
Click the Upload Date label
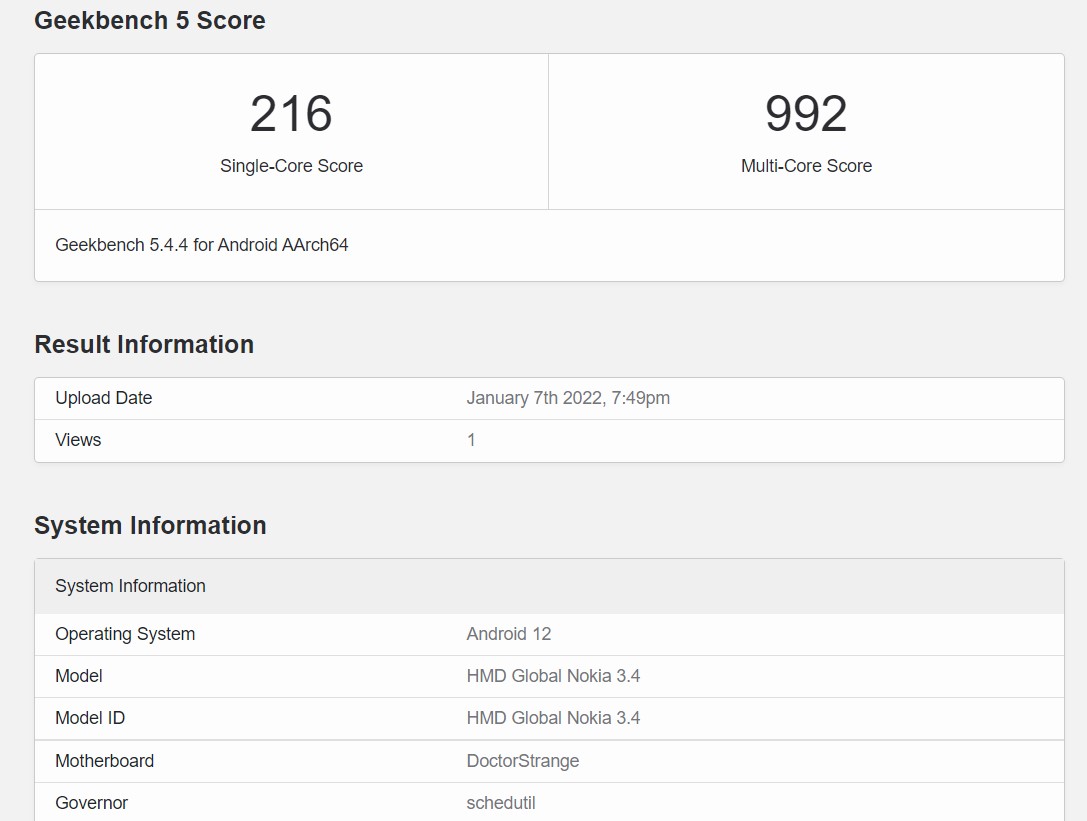[103, 398]
